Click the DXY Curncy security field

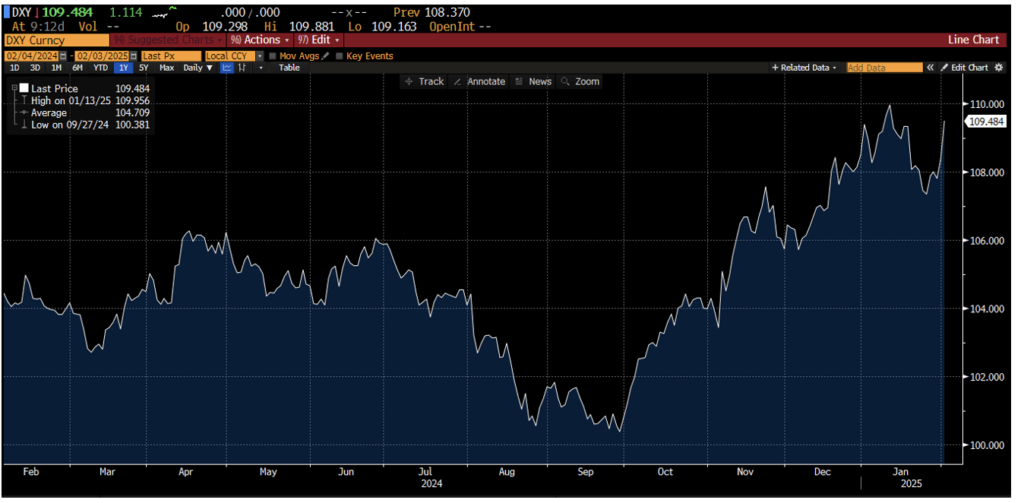coord(57,40)
